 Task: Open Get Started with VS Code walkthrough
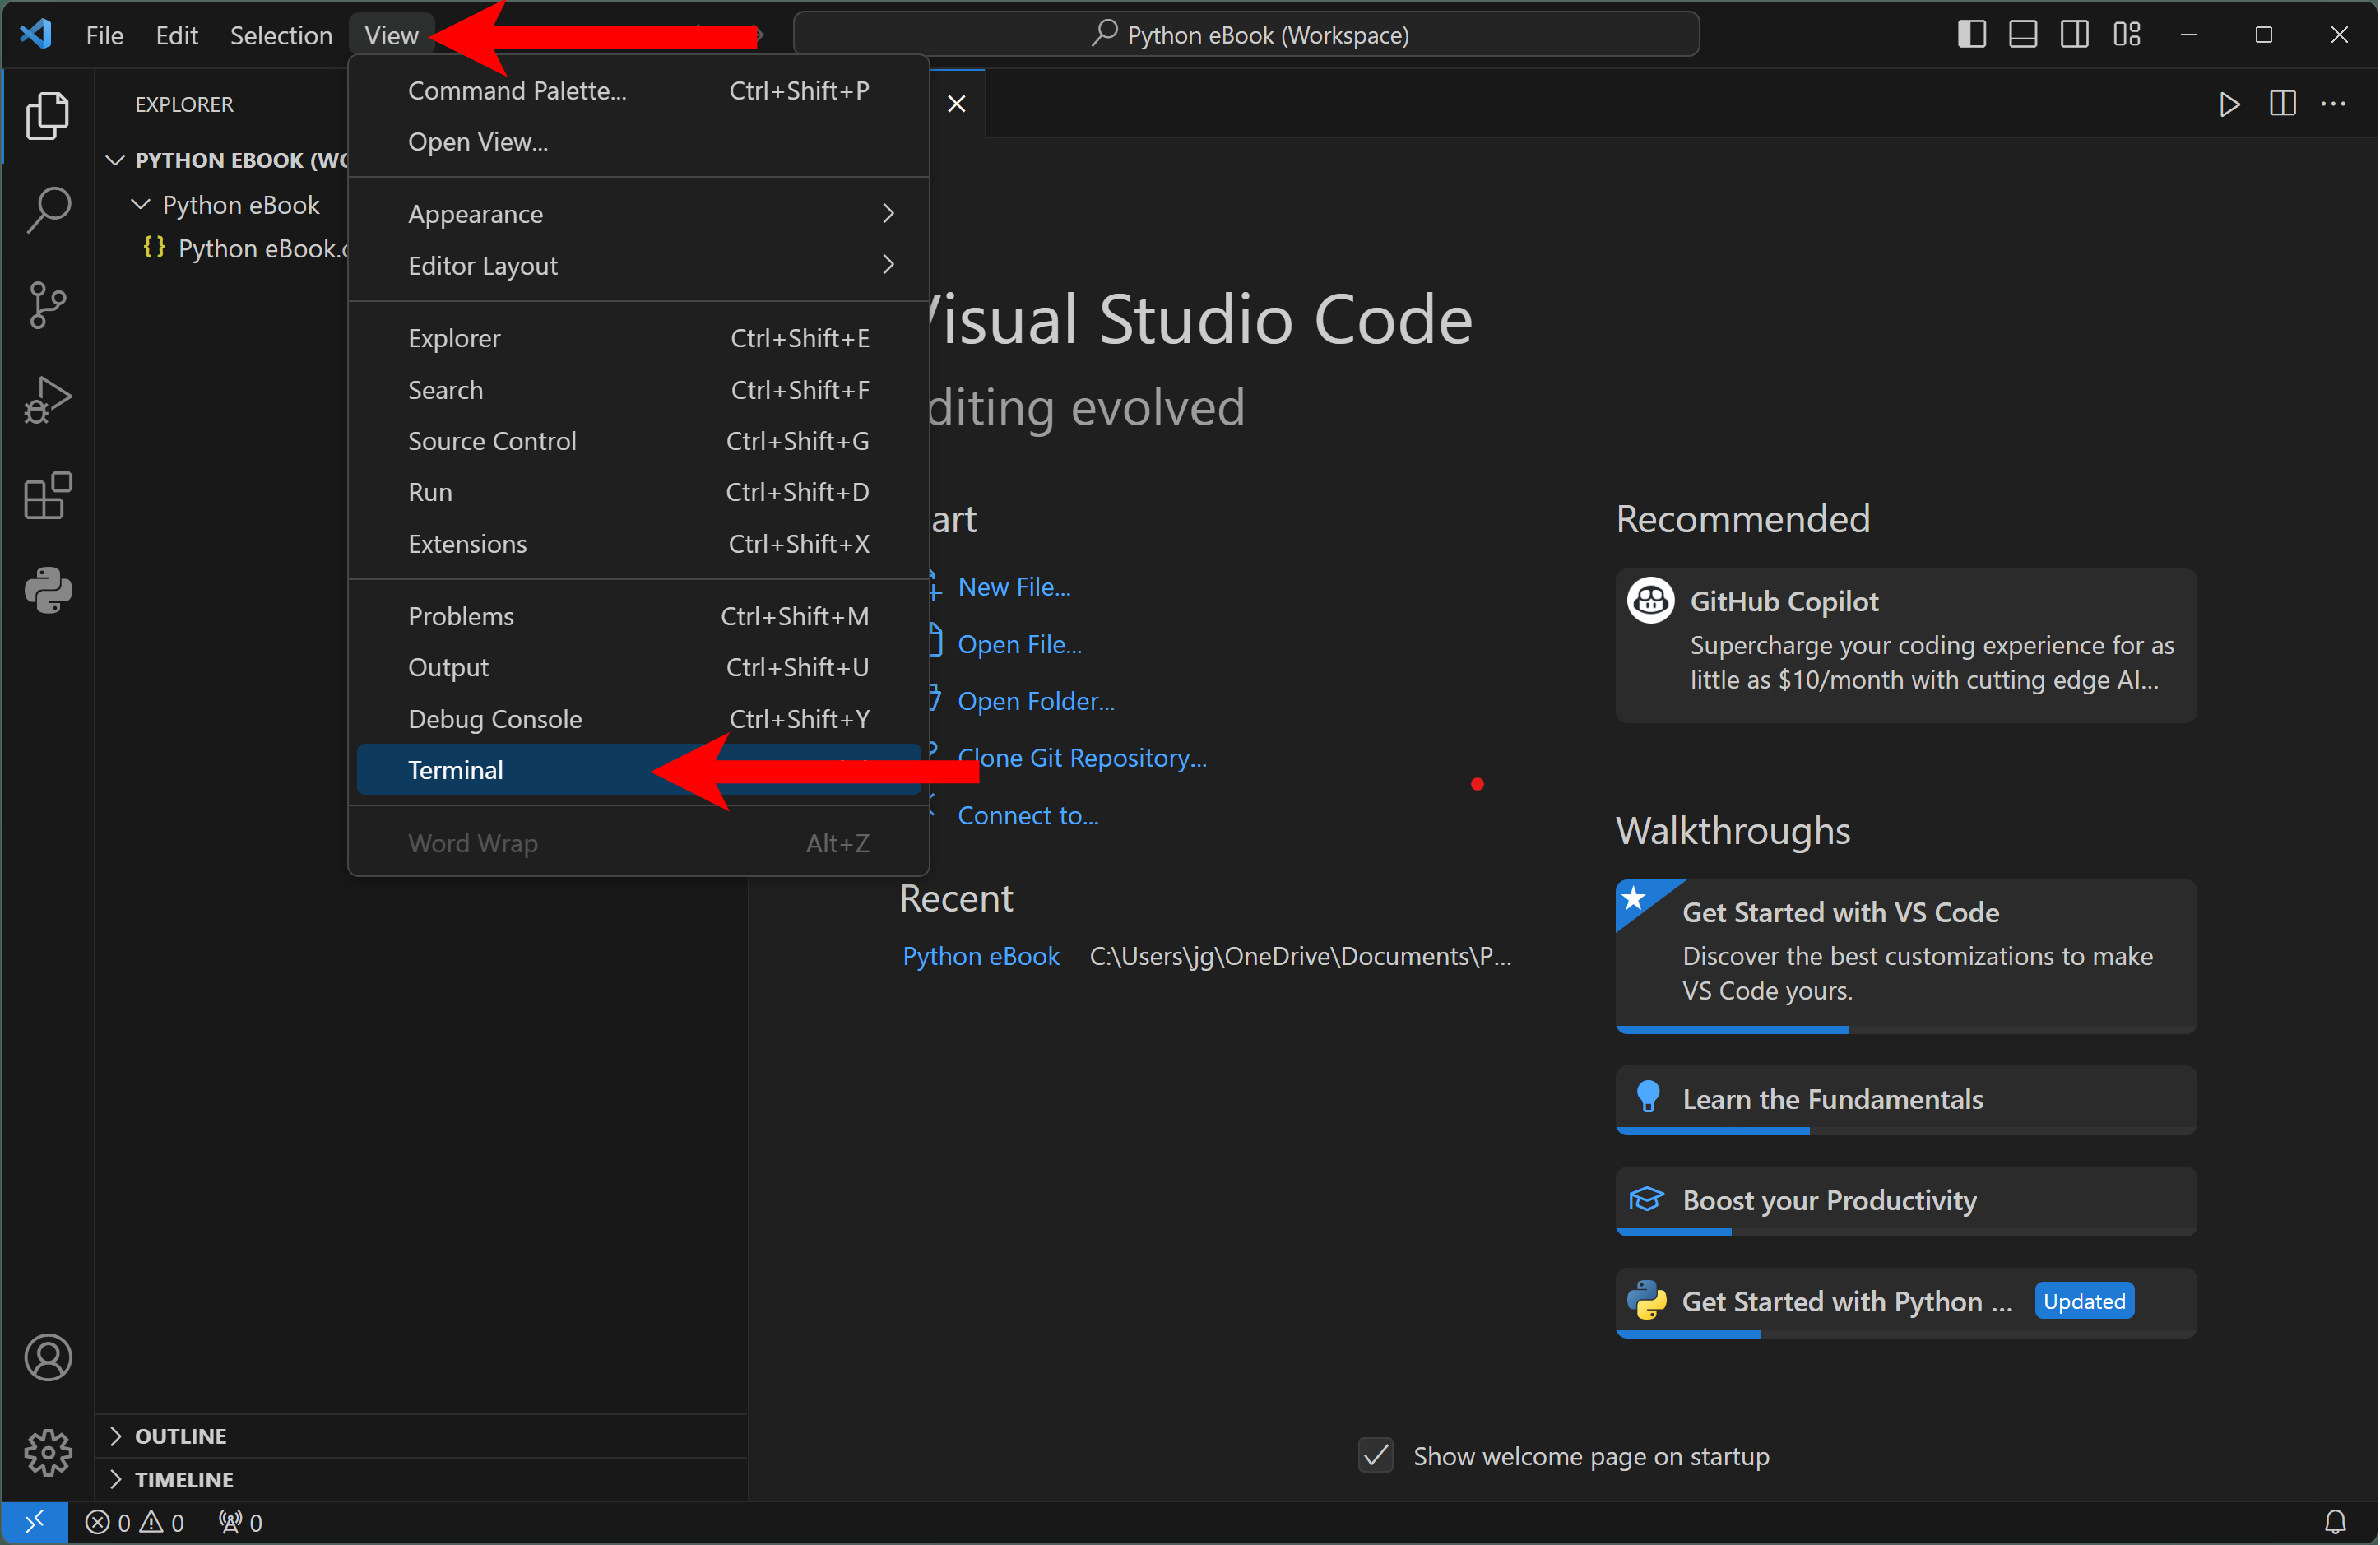(x=1906, y=955)
